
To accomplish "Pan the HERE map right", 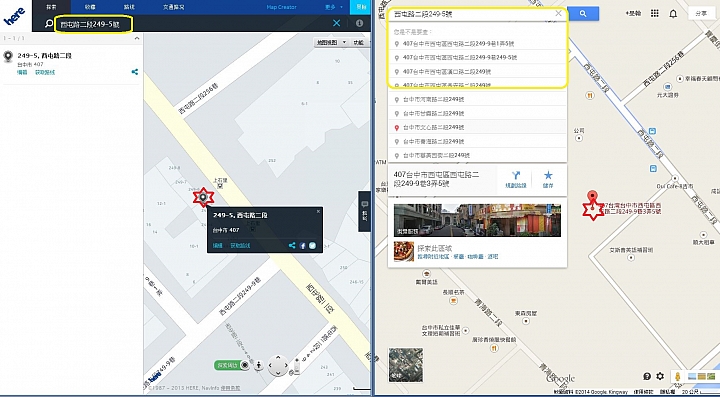I will click(286, 366).
